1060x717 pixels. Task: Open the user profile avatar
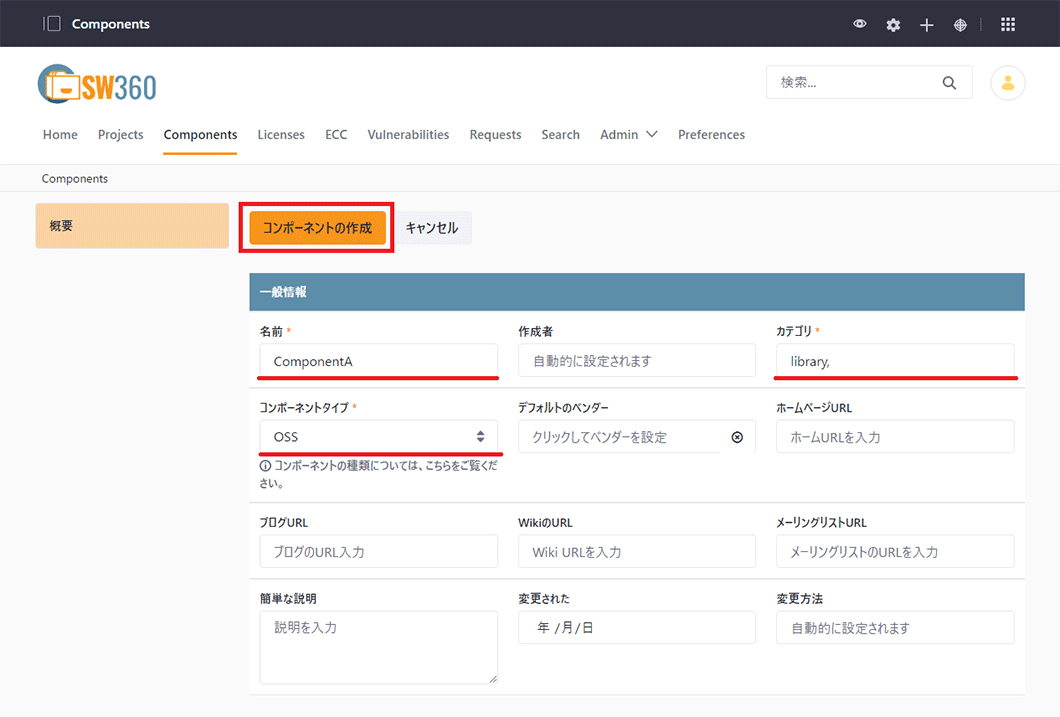(x=1007, y=83)
